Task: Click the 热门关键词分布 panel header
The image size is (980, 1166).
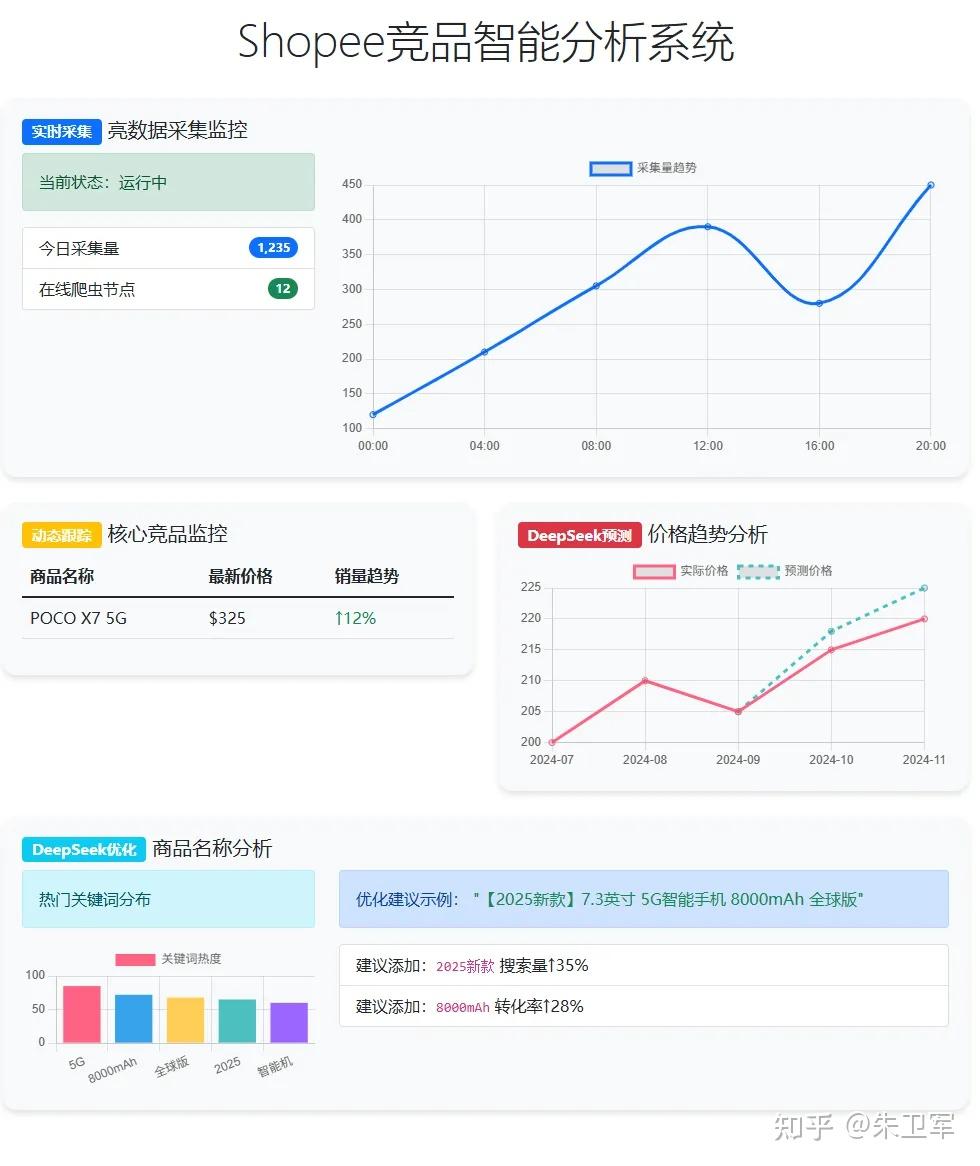Action: (168, 899)
